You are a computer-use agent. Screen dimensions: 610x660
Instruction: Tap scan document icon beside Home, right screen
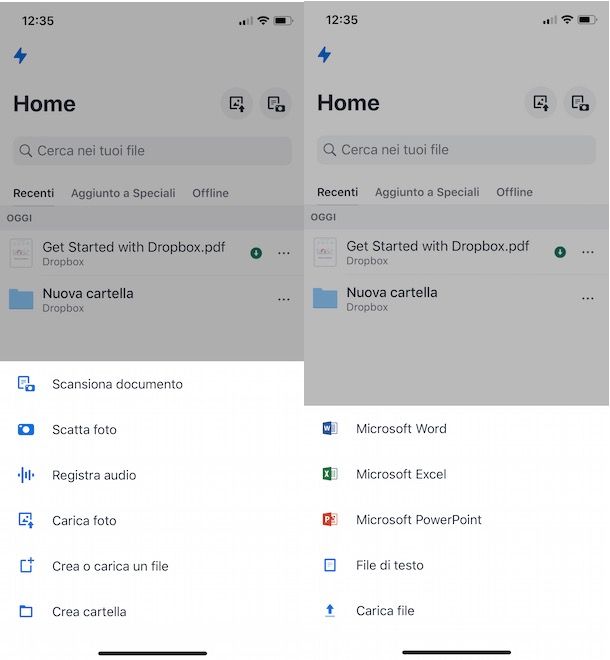[x=580, y=103]
